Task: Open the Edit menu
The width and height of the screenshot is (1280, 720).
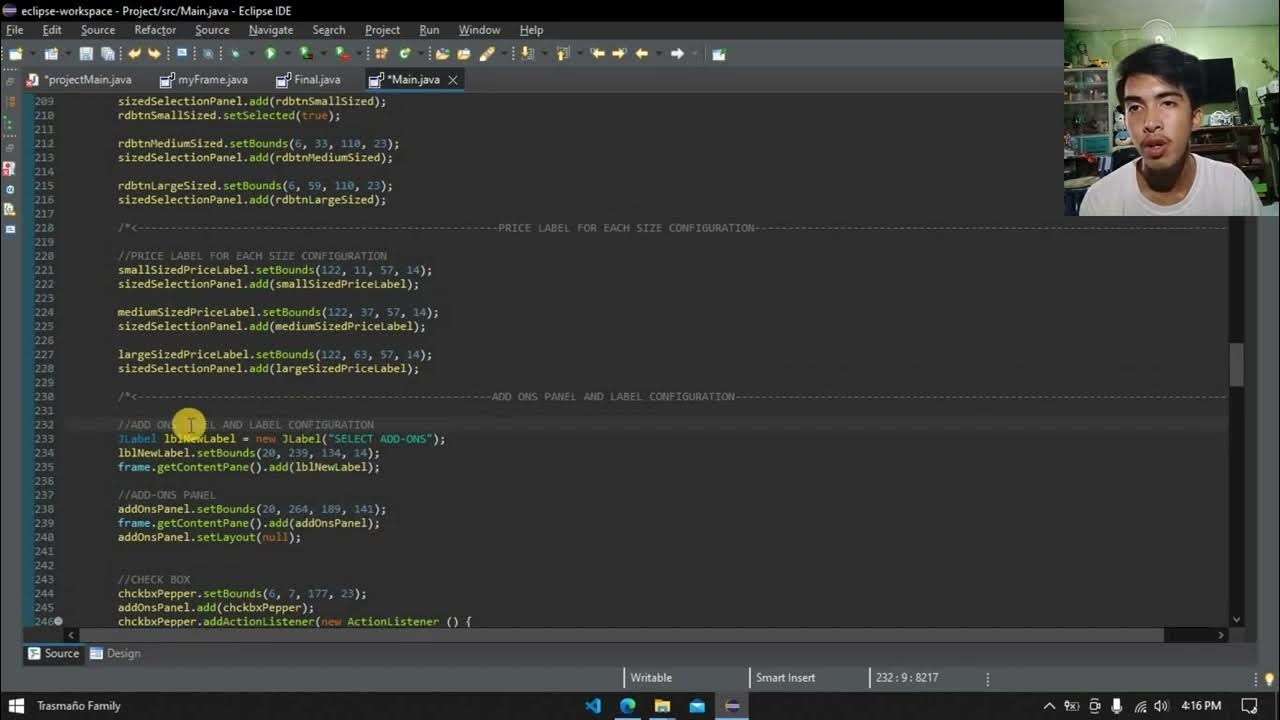Action: click(52, 30)
